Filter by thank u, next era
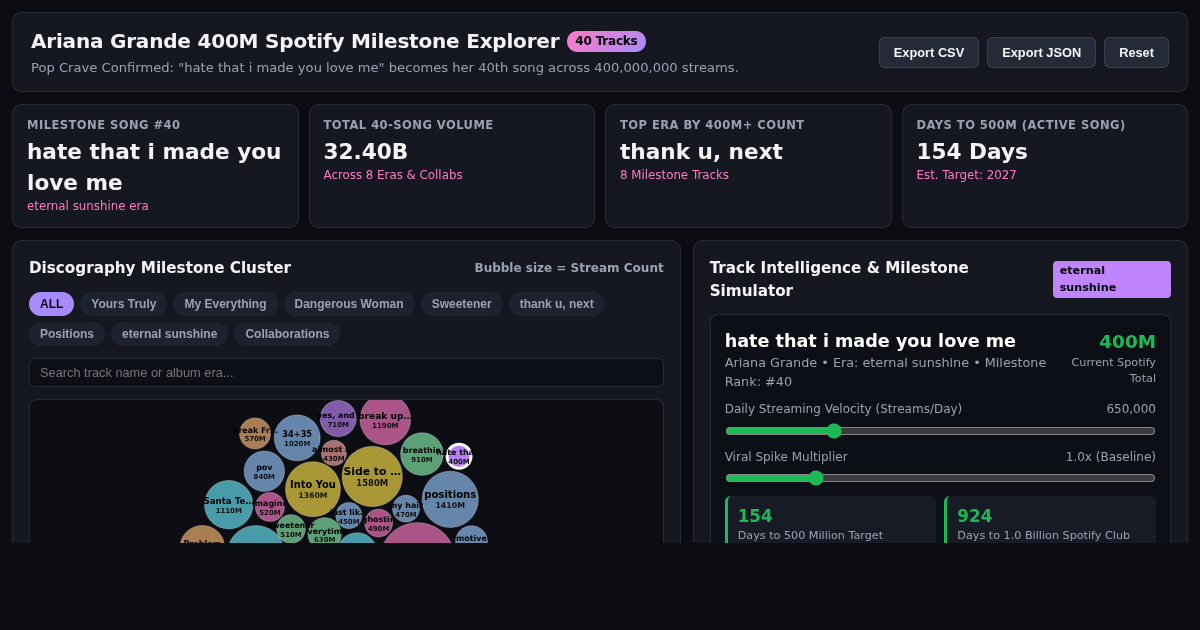Screen dimensions: 1200x630 556,304
